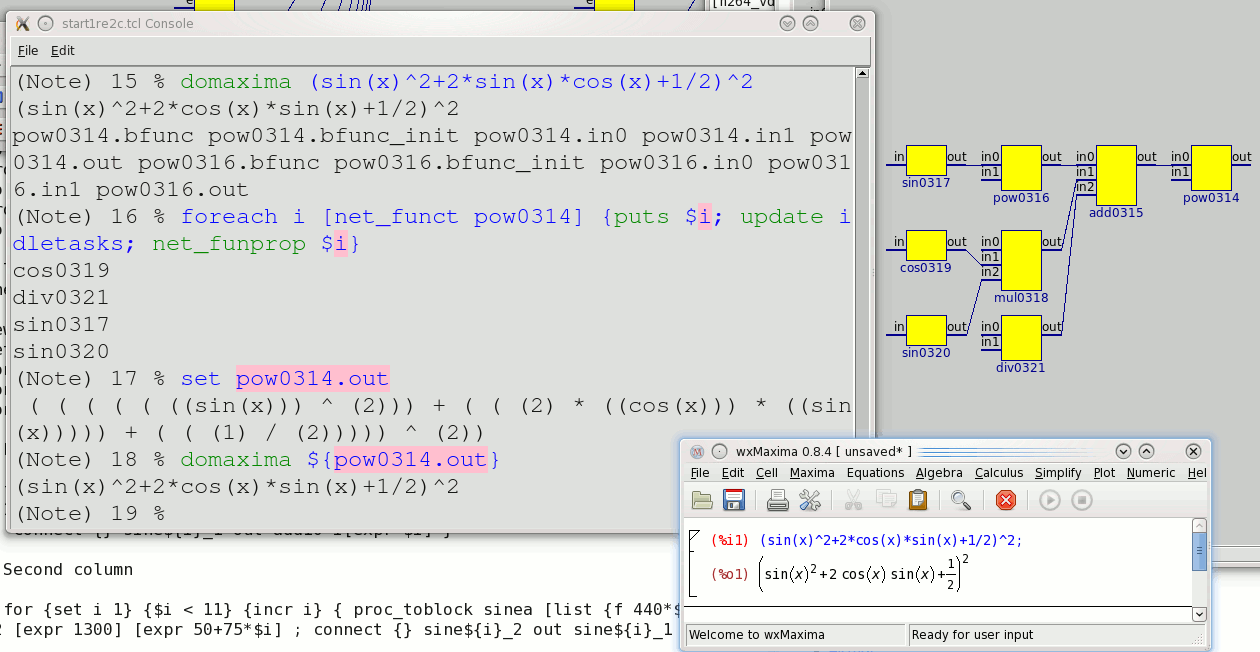Click out port label of pow0314 block

[1241, 157]
